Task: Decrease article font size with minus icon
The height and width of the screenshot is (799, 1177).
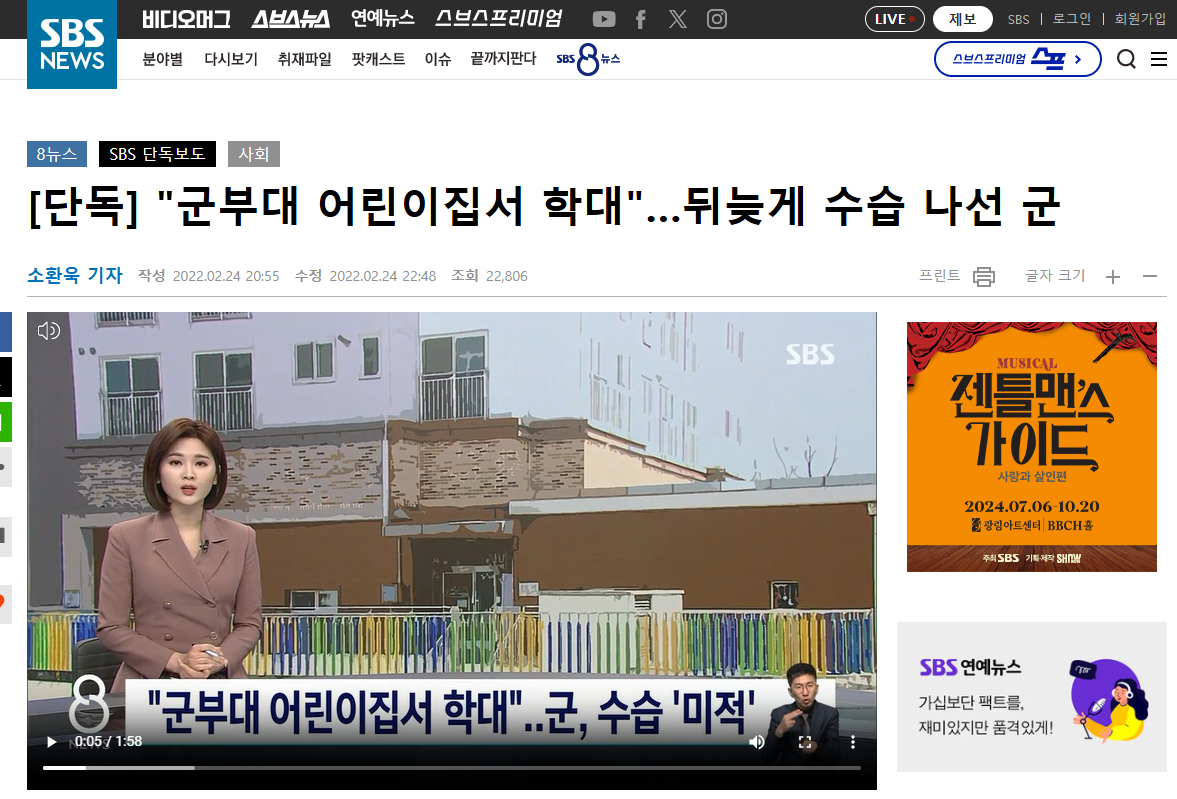Action: click(1149, 277)
